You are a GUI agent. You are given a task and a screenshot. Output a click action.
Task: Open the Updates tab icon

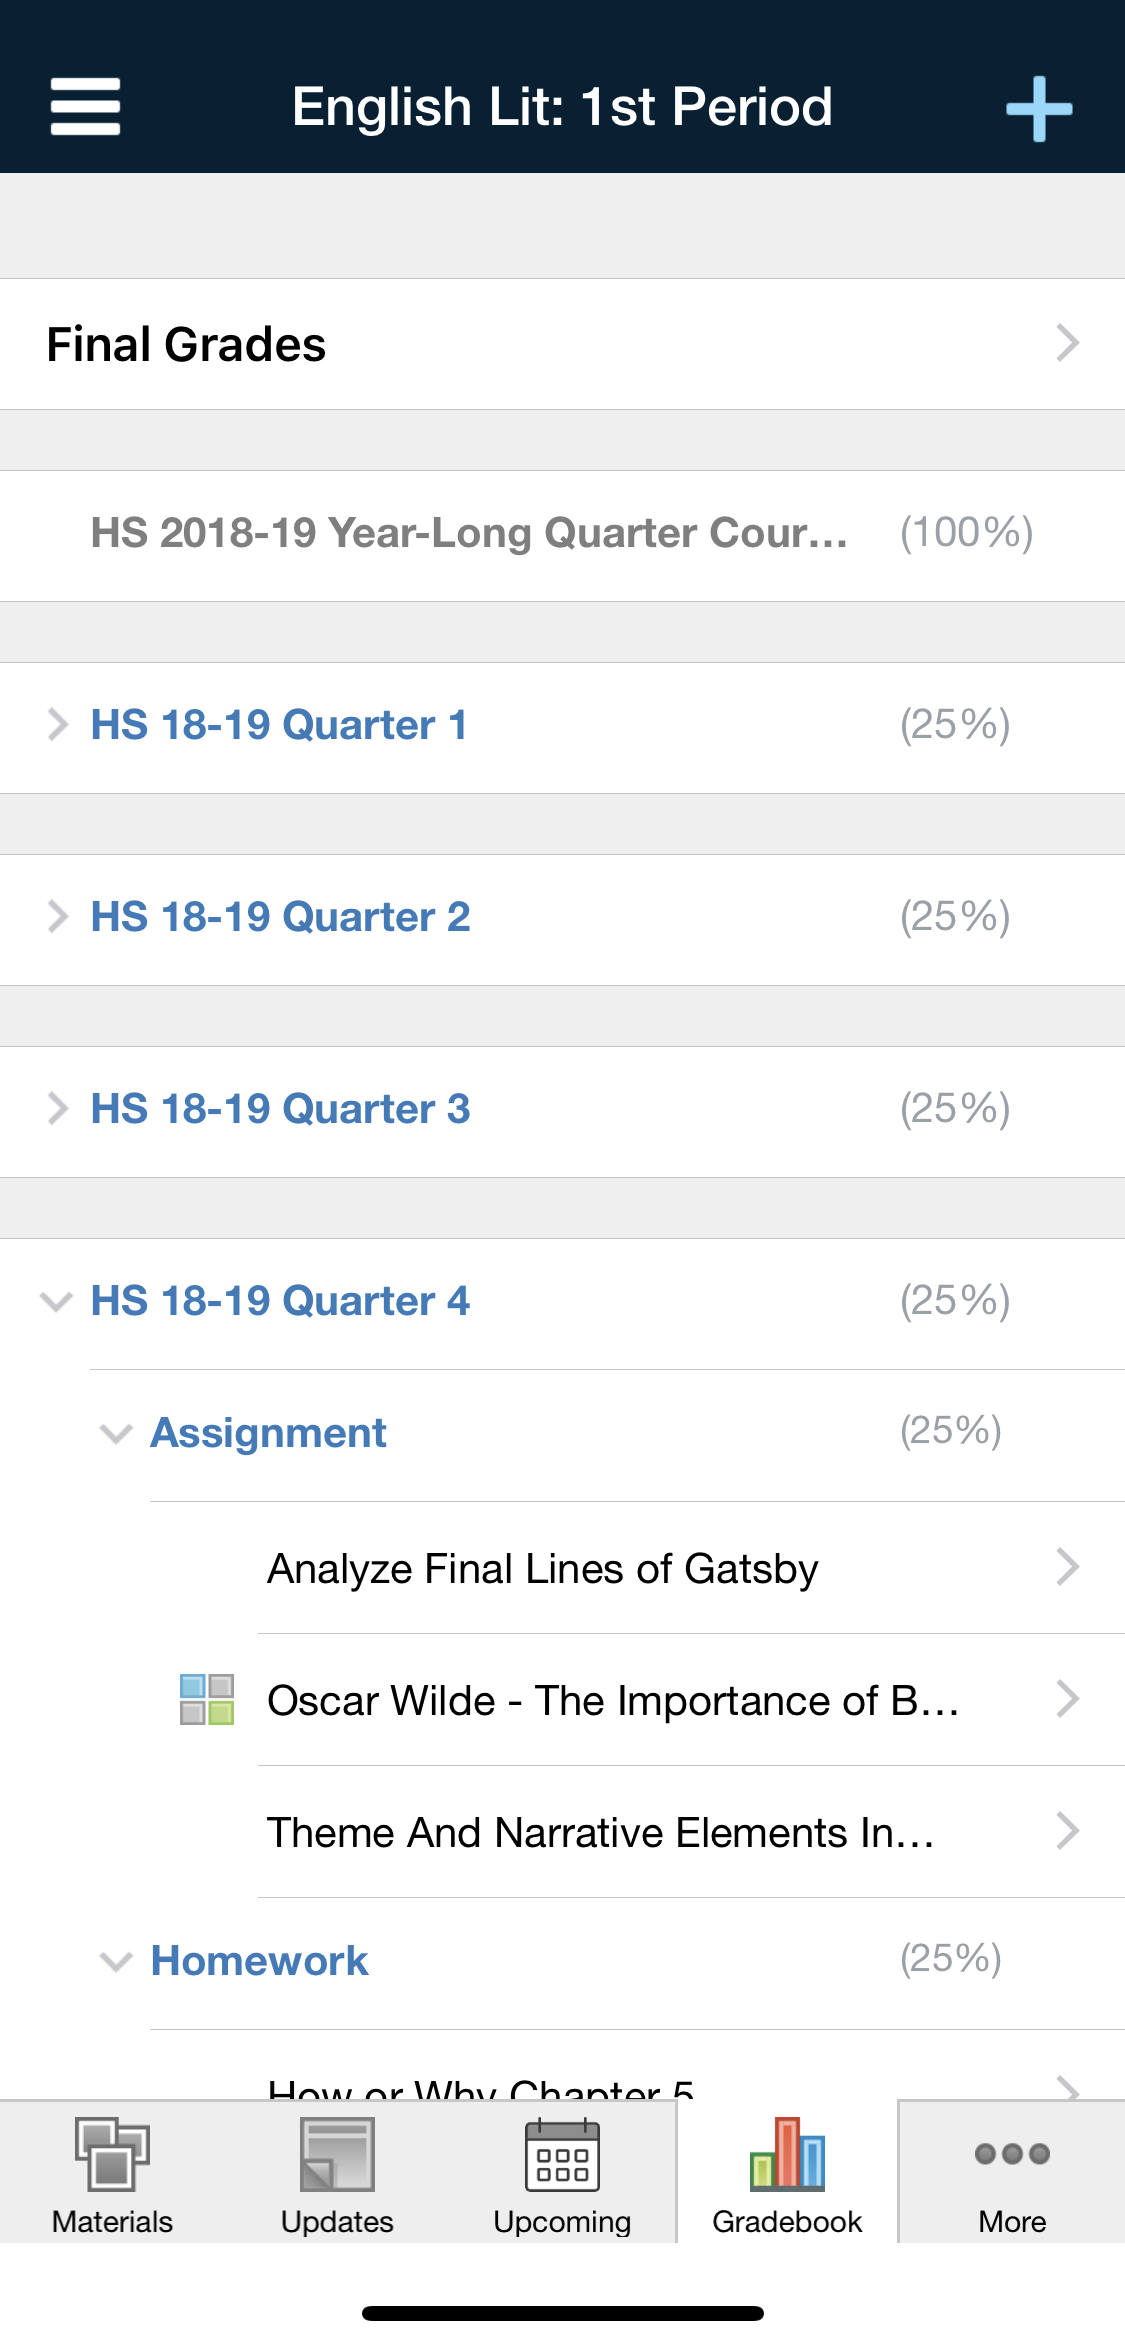pos(337,2154)
